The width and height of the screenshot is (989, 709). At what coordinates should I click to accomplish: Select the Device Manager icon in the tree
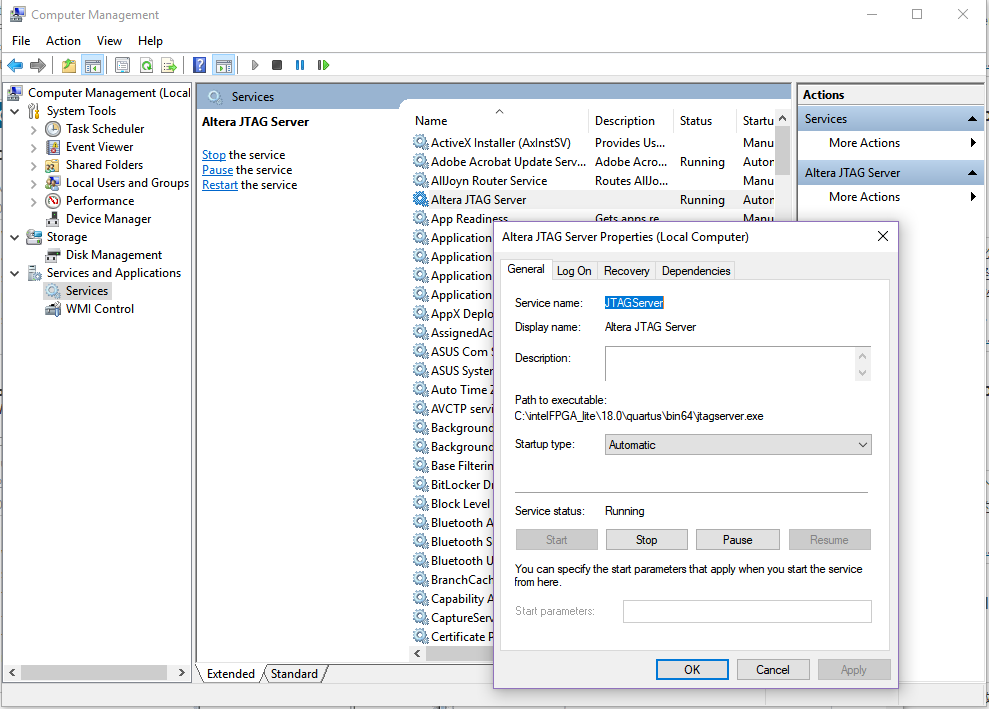coord(53,219)
